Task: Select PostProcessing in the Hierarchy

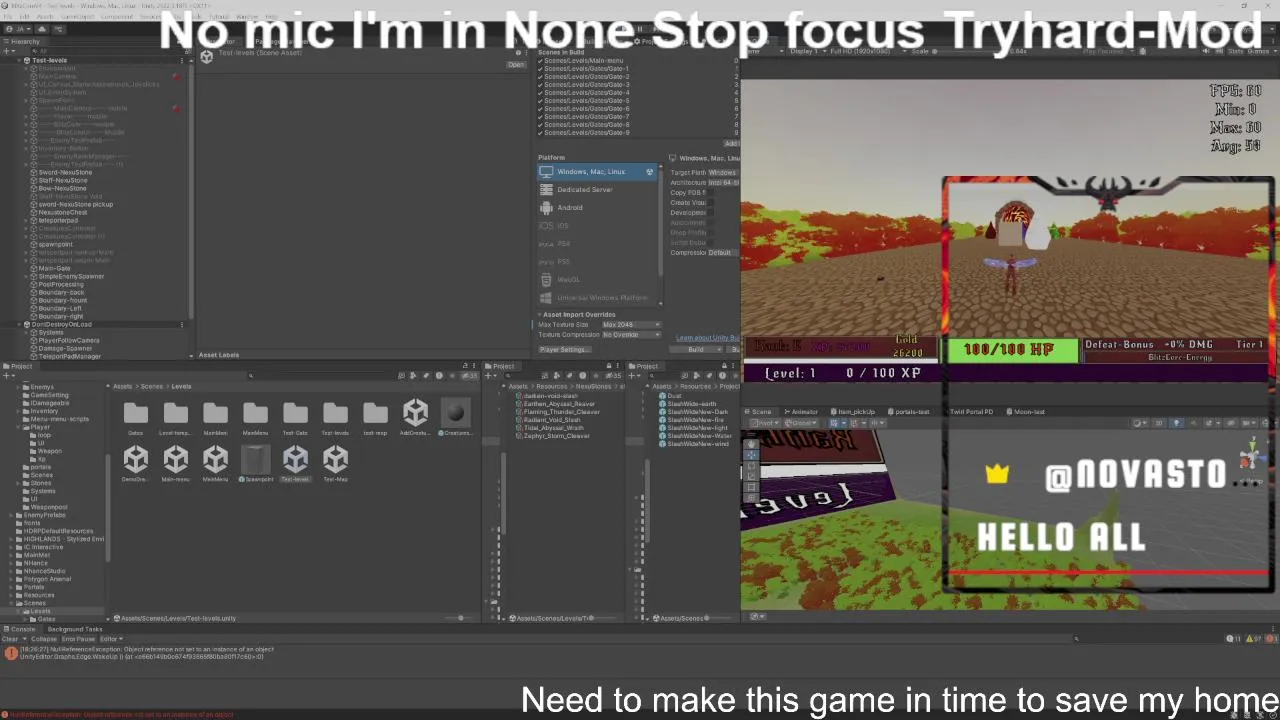Action: pyautogui.click(x=60, y=284)
